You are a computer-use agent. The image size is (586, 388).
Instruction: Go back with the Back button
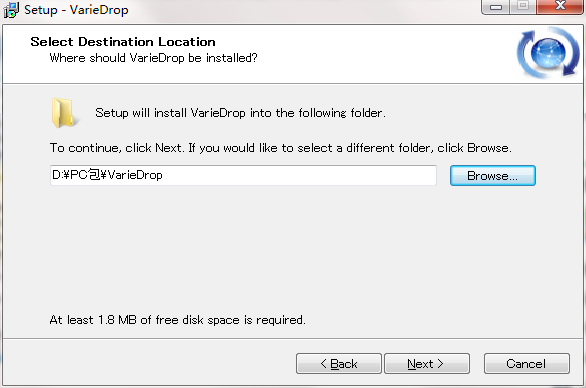pyautogui.click(x=339, y=363)
